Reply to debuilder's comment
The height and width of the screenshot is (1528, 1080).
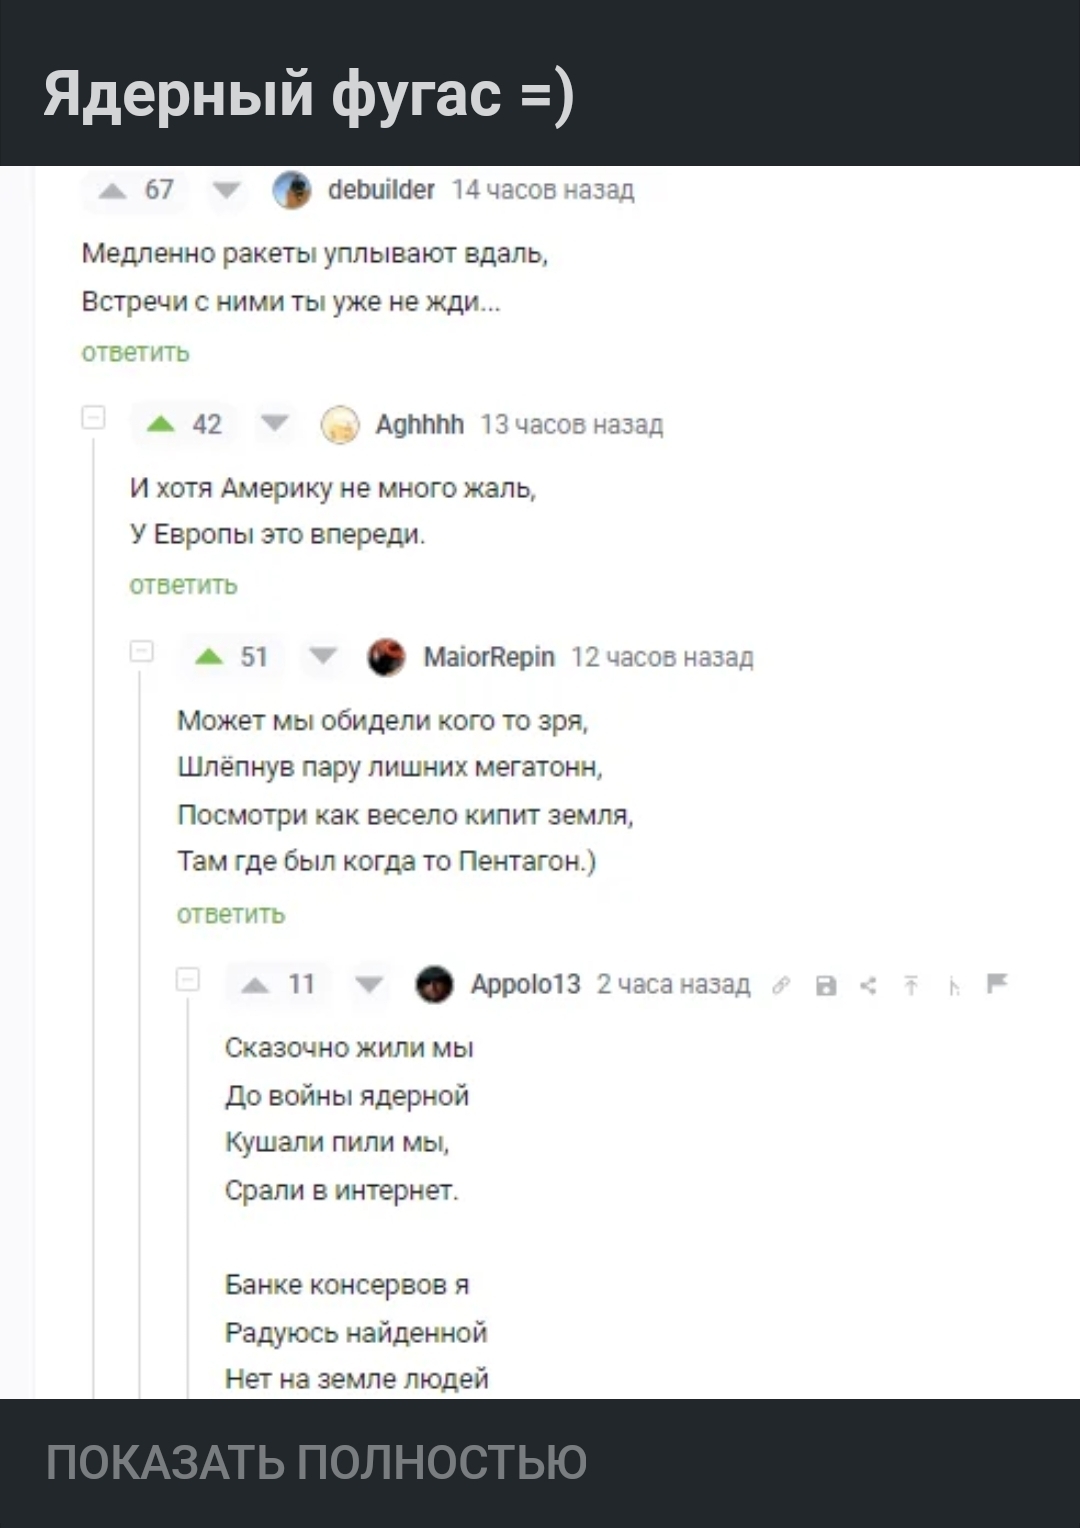click(135, 352)
